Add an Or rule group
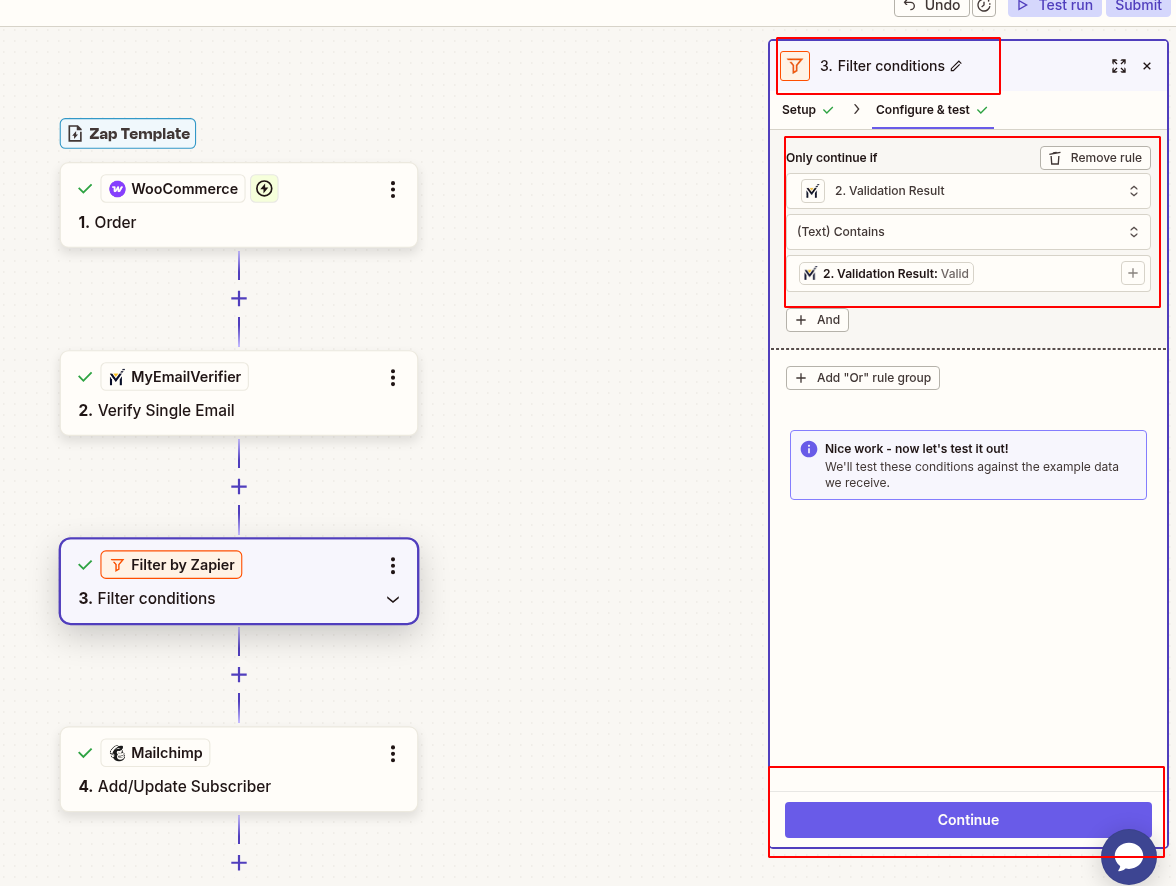The image size is (1176, 886). point(862,378)
